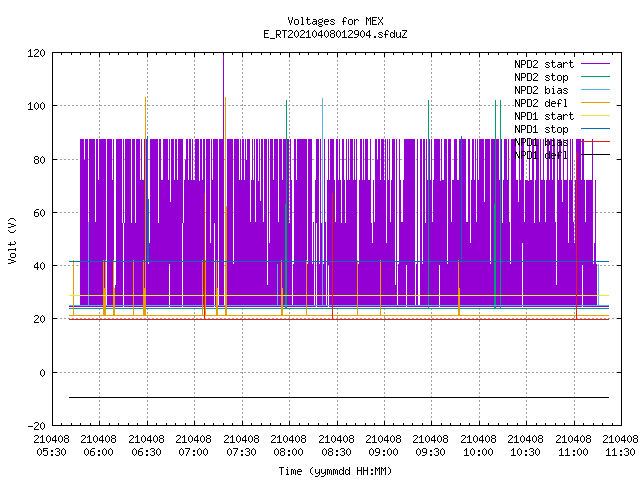Click the x-axis tick label 07:00

193,452
